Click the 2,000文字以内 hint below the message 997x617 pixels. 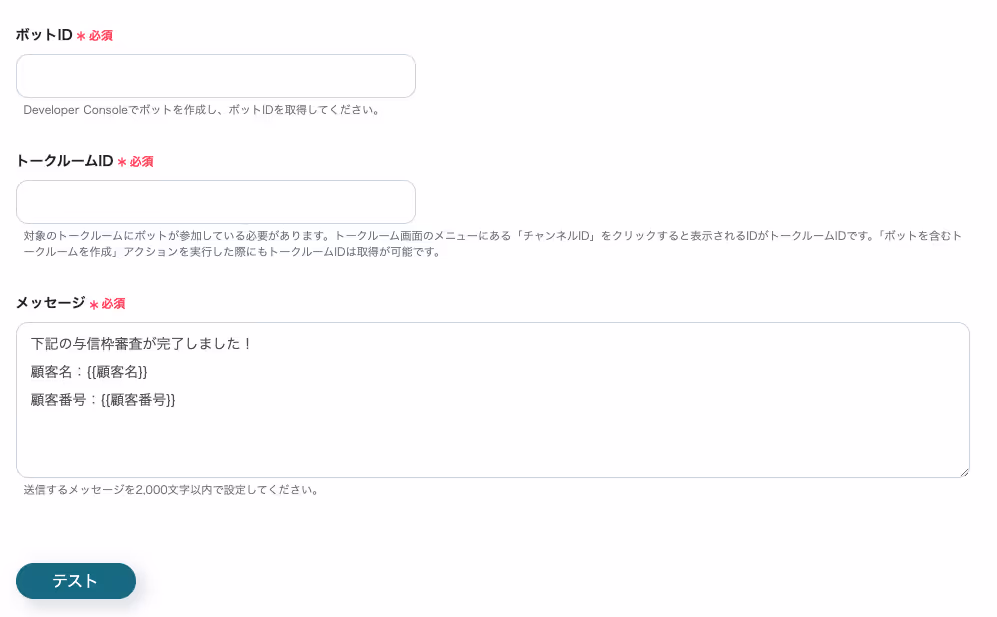[x=170, y=490]
